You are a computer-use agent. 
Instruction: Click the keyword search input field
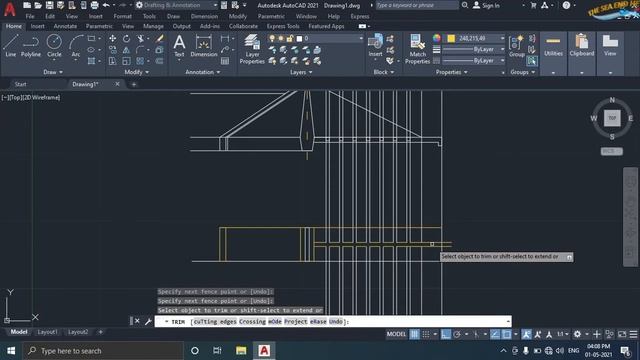[416, 5]
